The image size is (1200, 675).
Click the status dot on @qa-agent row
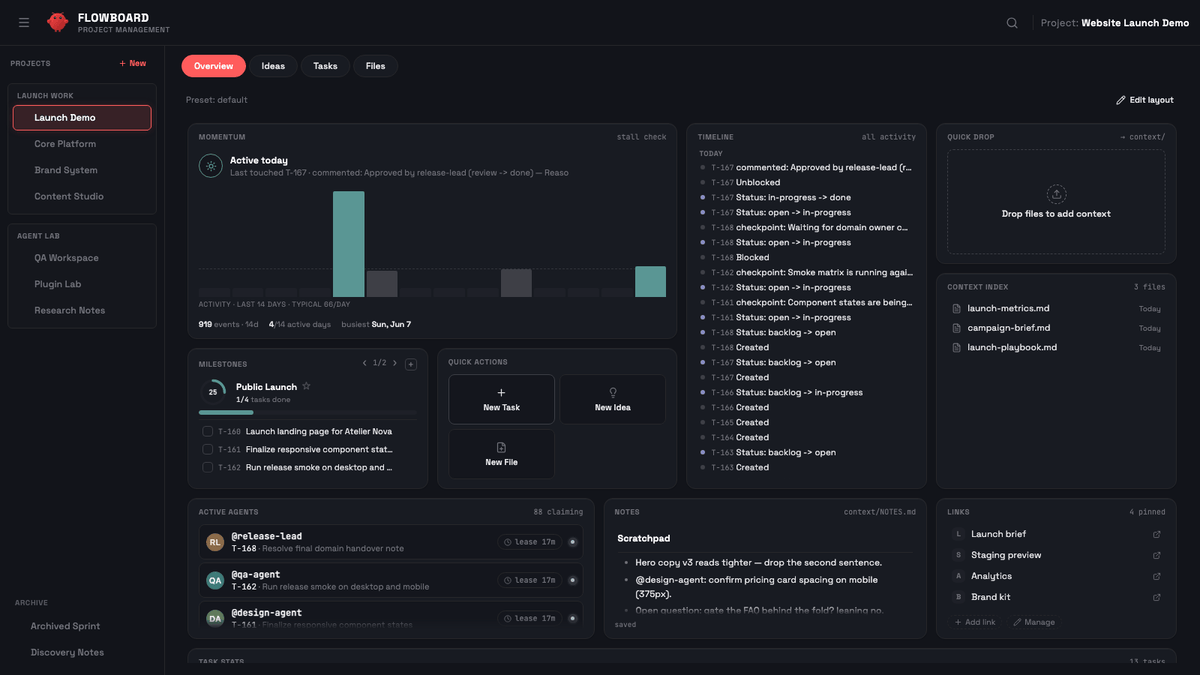tap(573, 580)
